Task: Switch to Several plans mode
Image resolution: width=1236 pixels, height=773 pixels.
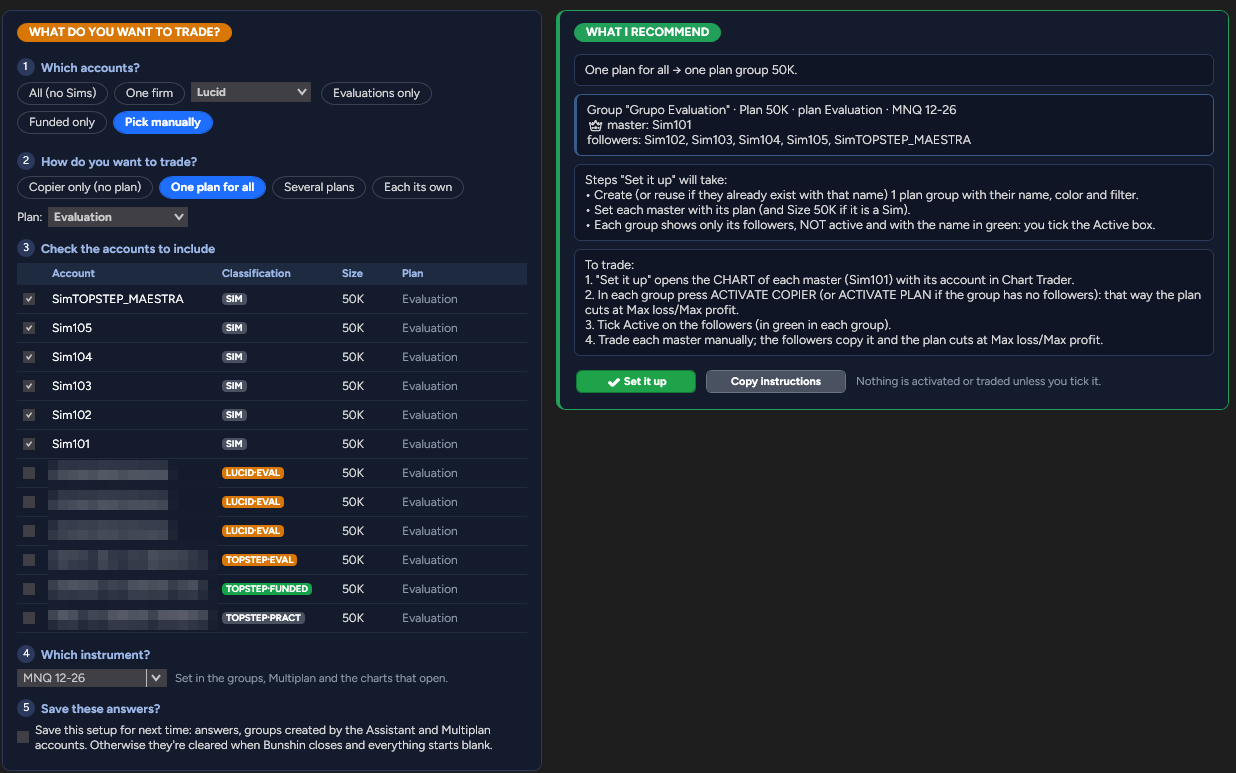Action: tap(319, 187)
